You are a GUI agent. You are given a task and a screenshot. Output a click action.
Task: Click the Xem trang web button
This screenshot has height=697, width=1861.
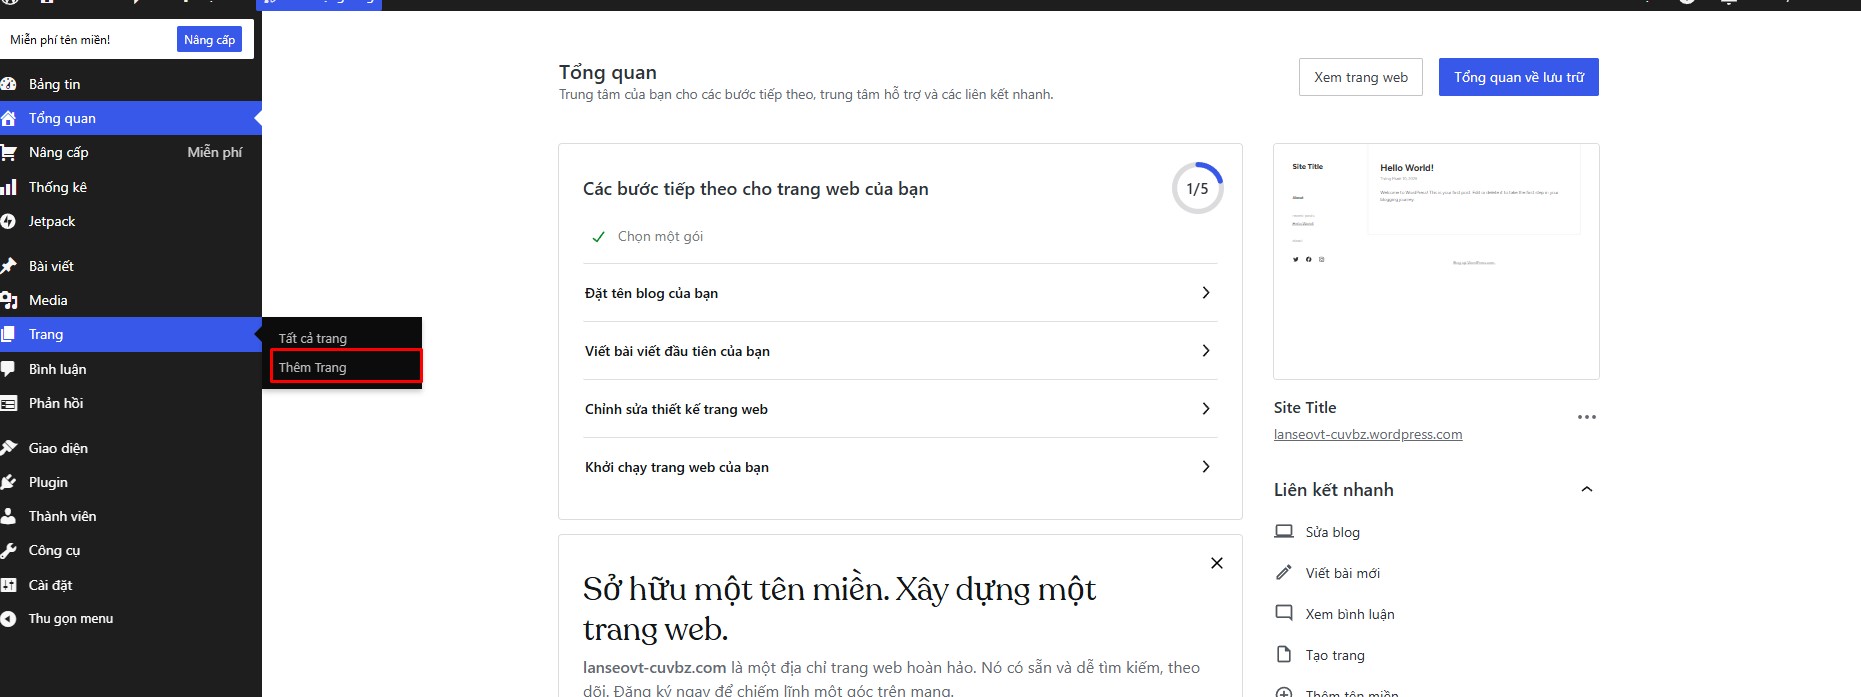[1360, 77]
